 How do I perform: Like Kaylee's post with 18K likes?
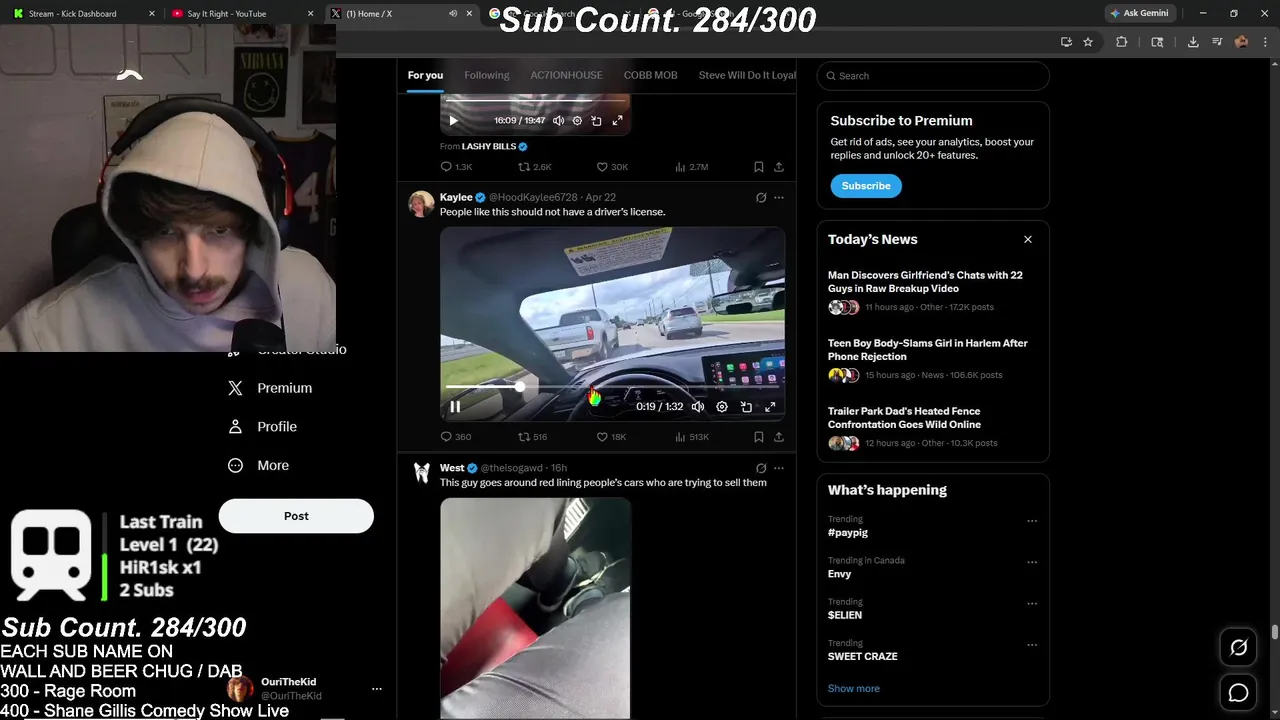(611, 437)
